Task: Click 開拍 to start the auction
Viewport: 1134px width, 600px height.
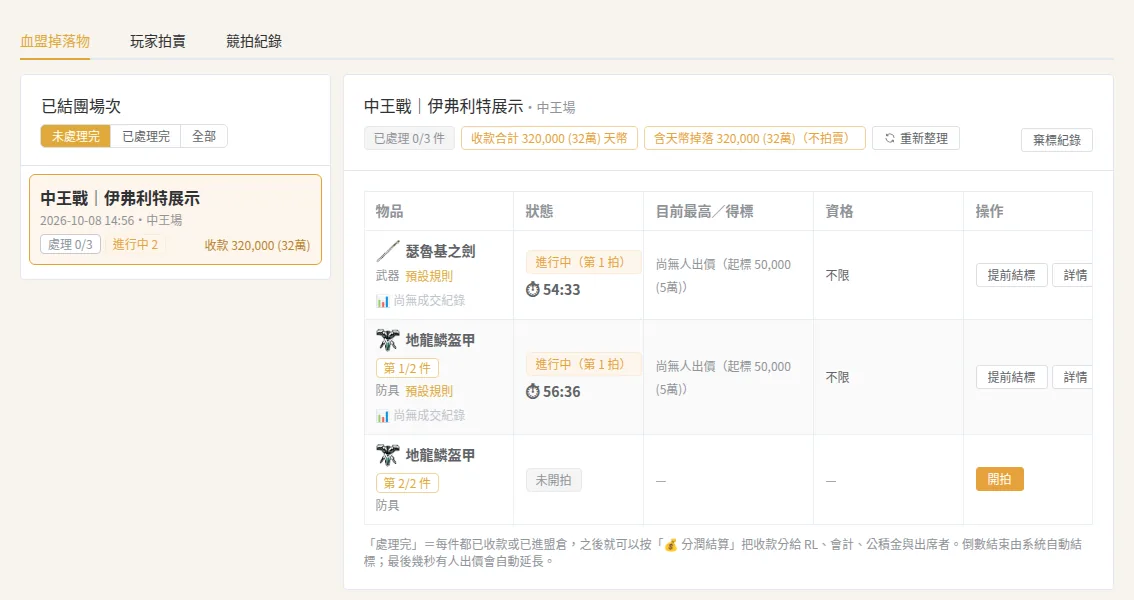Action: (x=999, y=479)
